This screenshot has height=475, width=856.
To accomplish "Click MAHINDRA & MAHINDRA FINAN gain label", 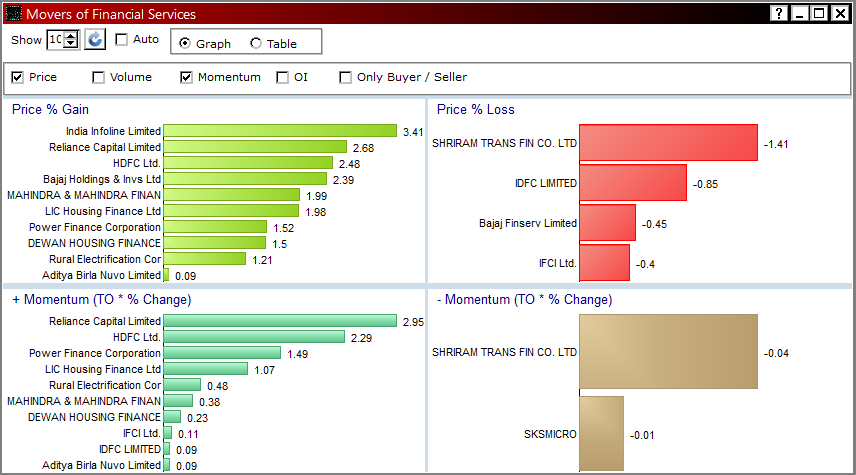I will (84, 195).
